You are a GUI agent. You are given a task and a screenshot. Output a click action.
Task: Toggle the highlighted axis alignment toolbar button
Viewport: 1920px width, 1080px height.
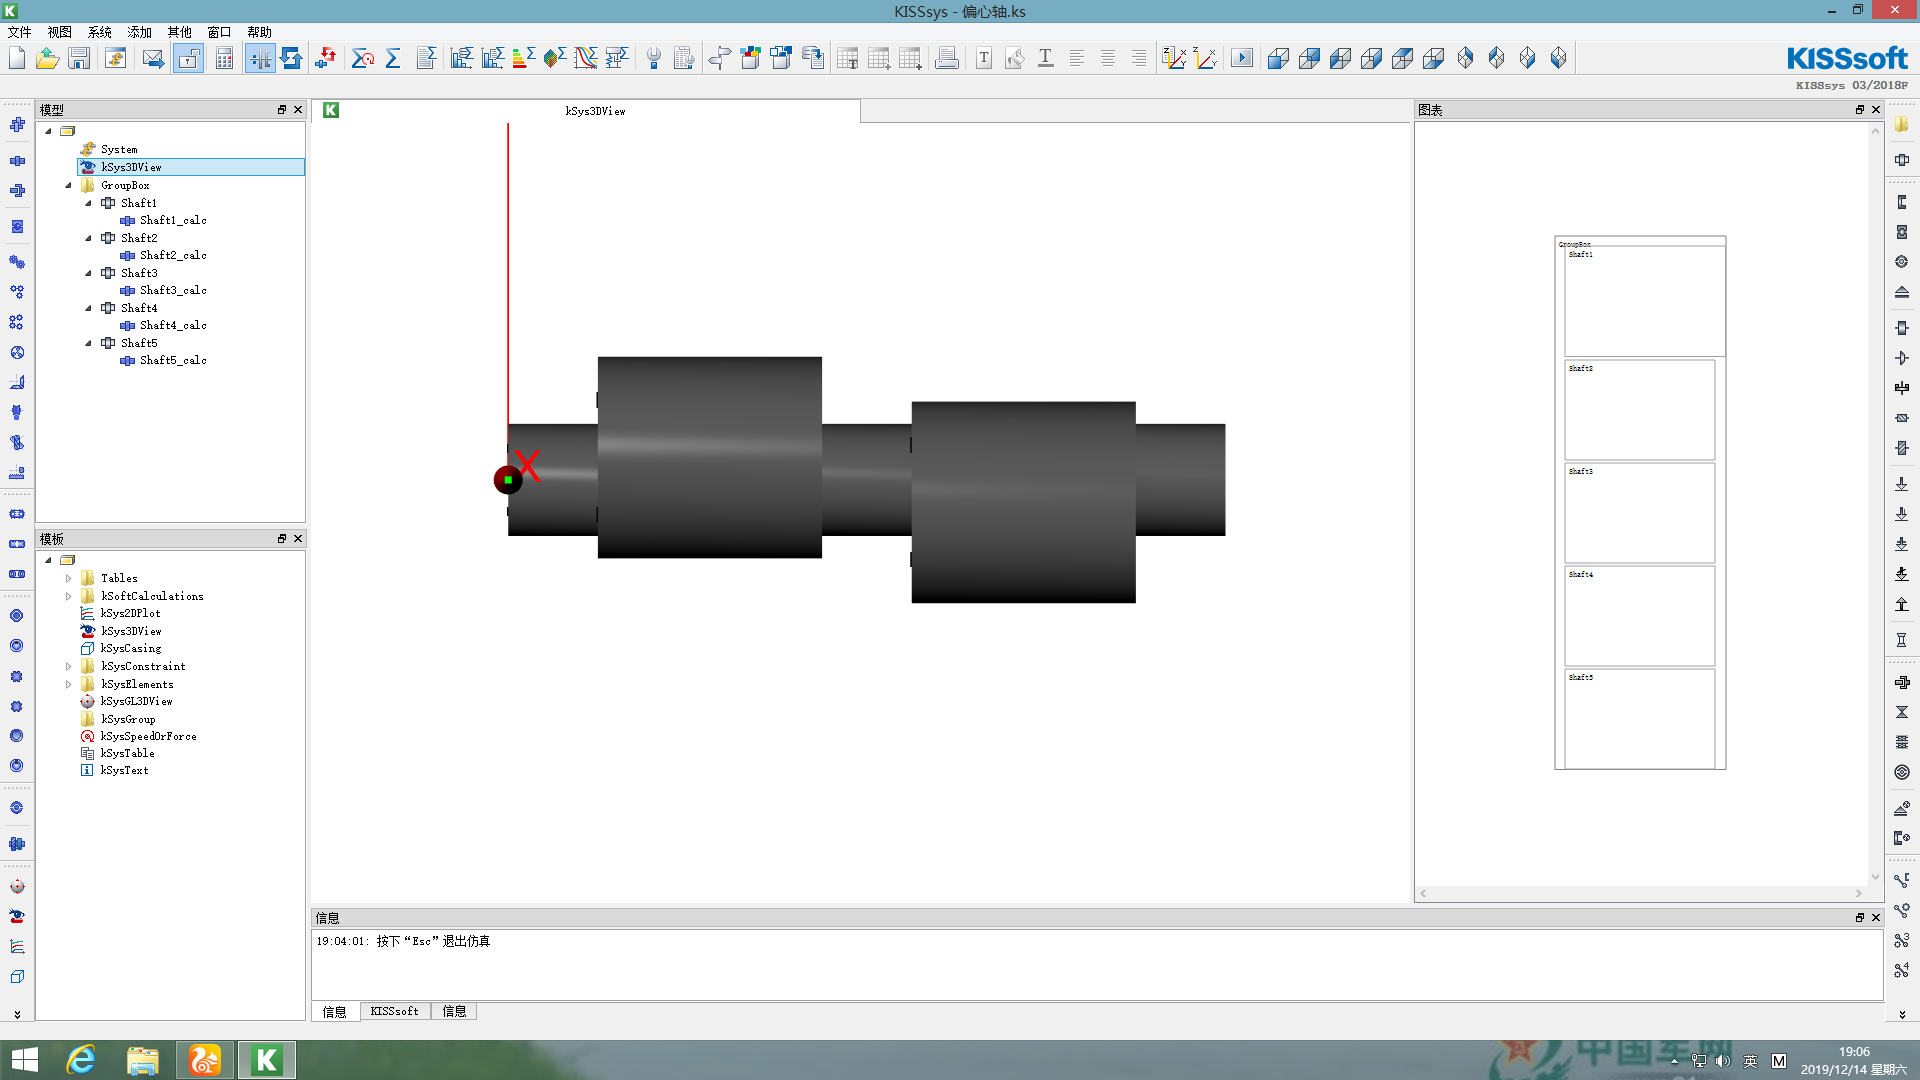coord(260,58)
